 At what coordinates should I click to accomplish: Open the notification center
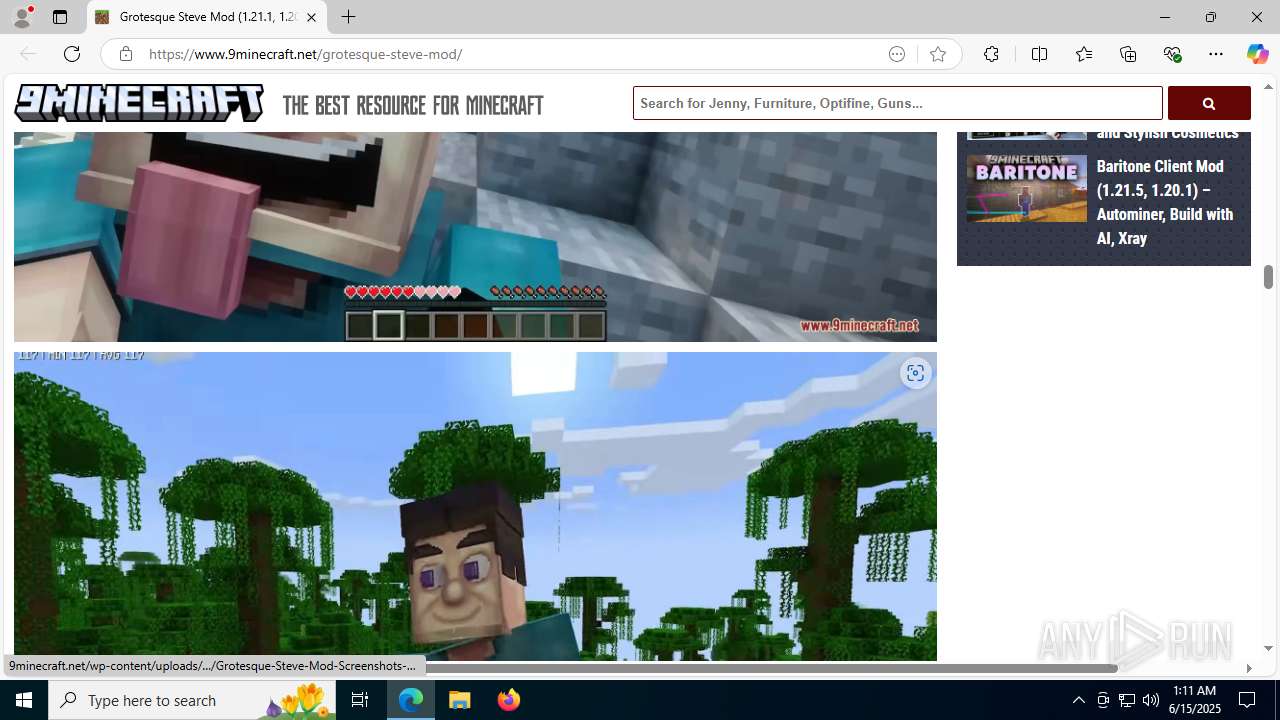[x=1248, y=700]
